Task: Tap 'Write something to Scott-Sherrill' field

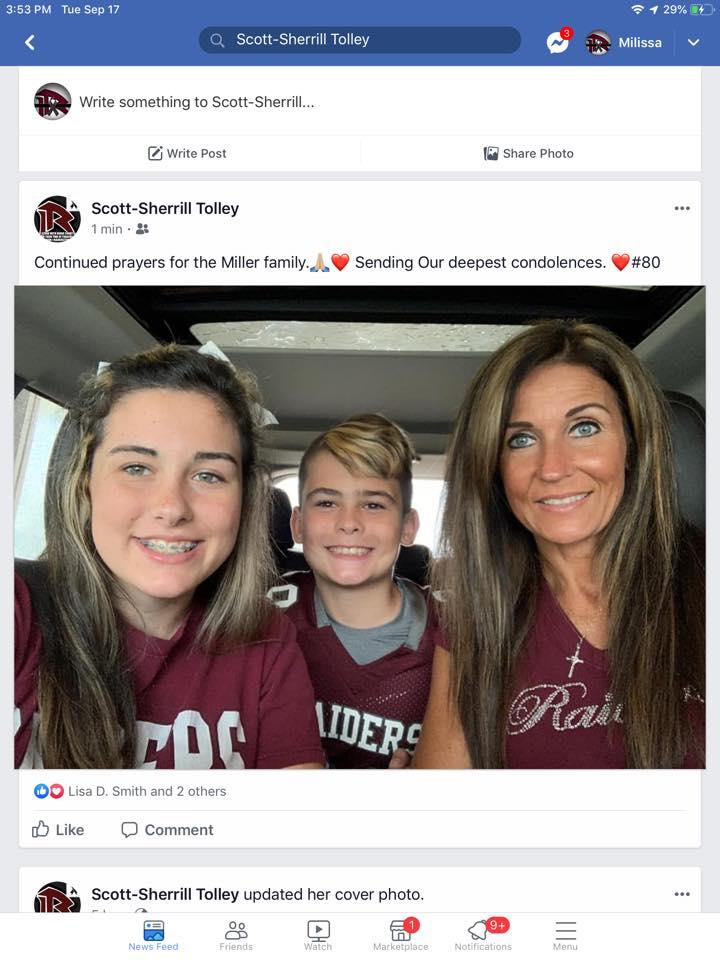Action: tap(197, 102)
